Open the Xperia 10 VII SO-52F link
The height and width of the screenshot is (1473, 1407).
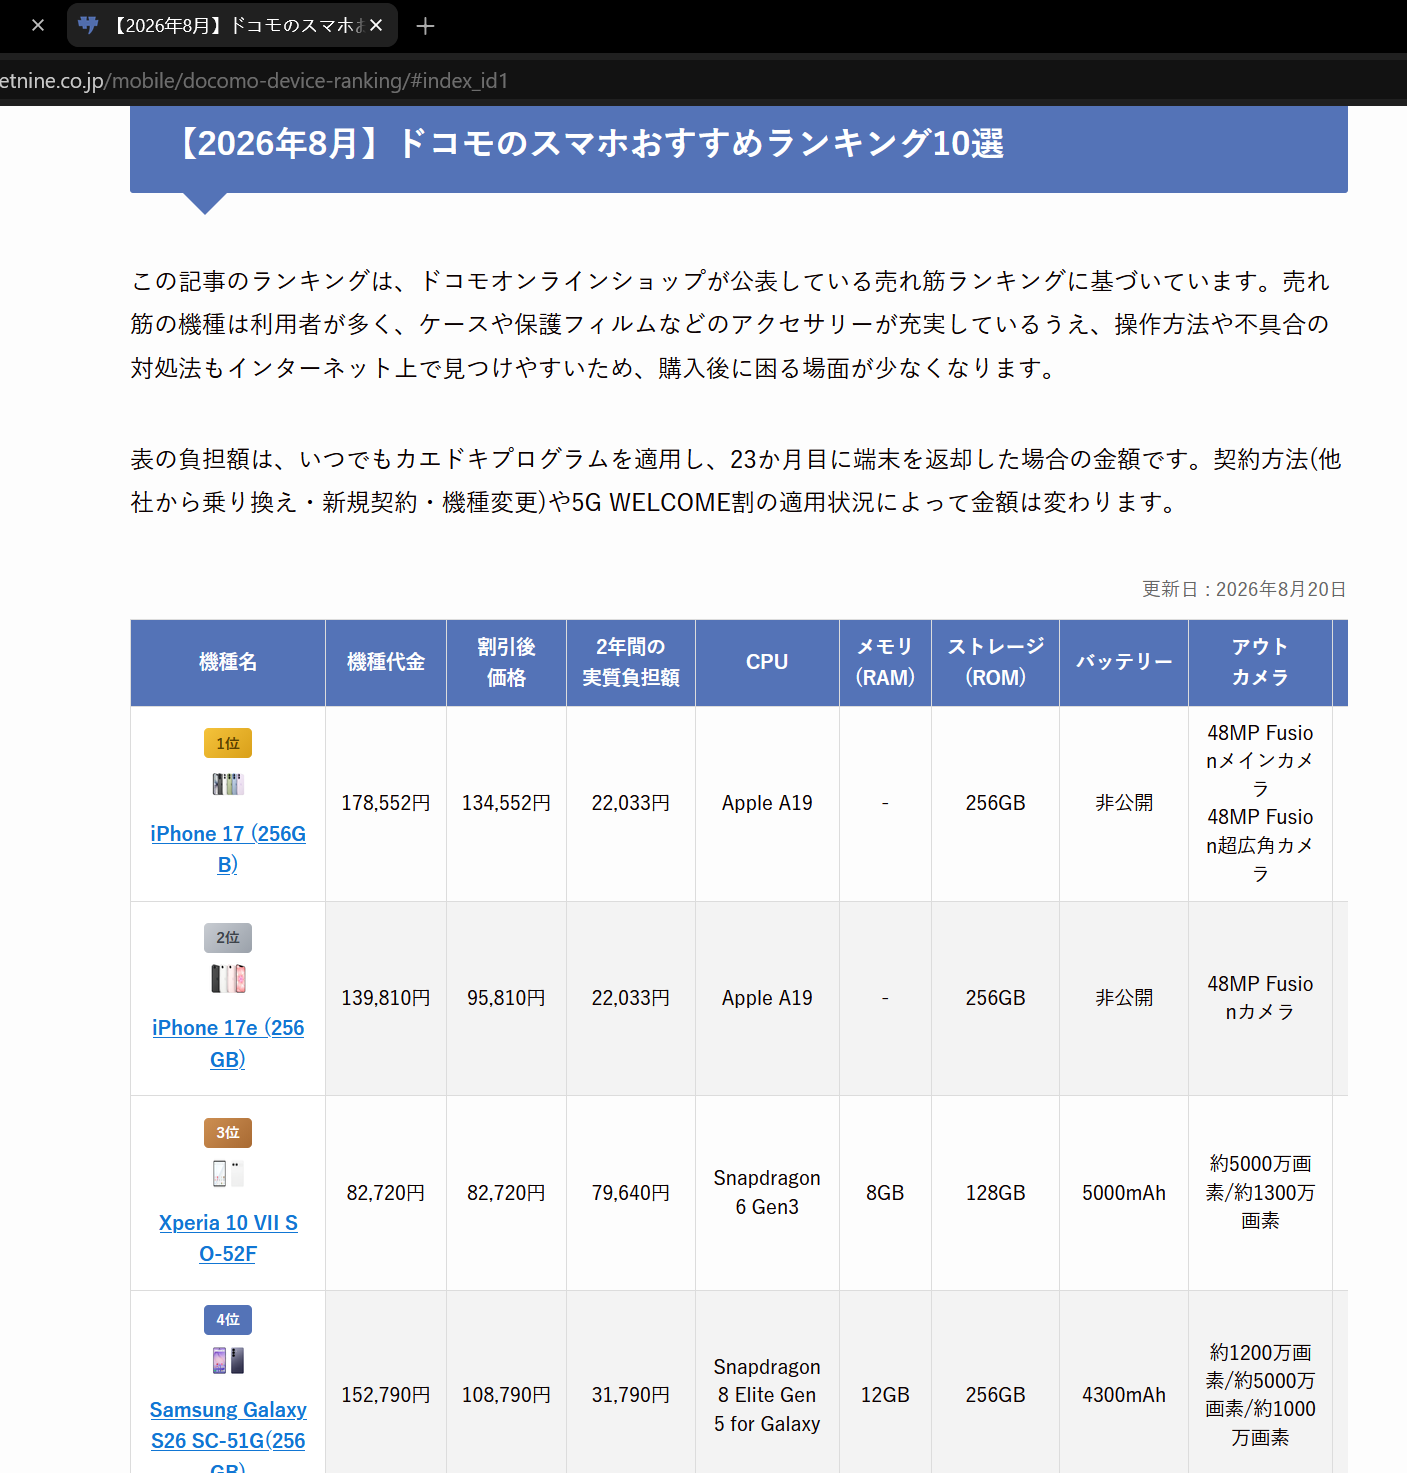tap(228, 1238)
